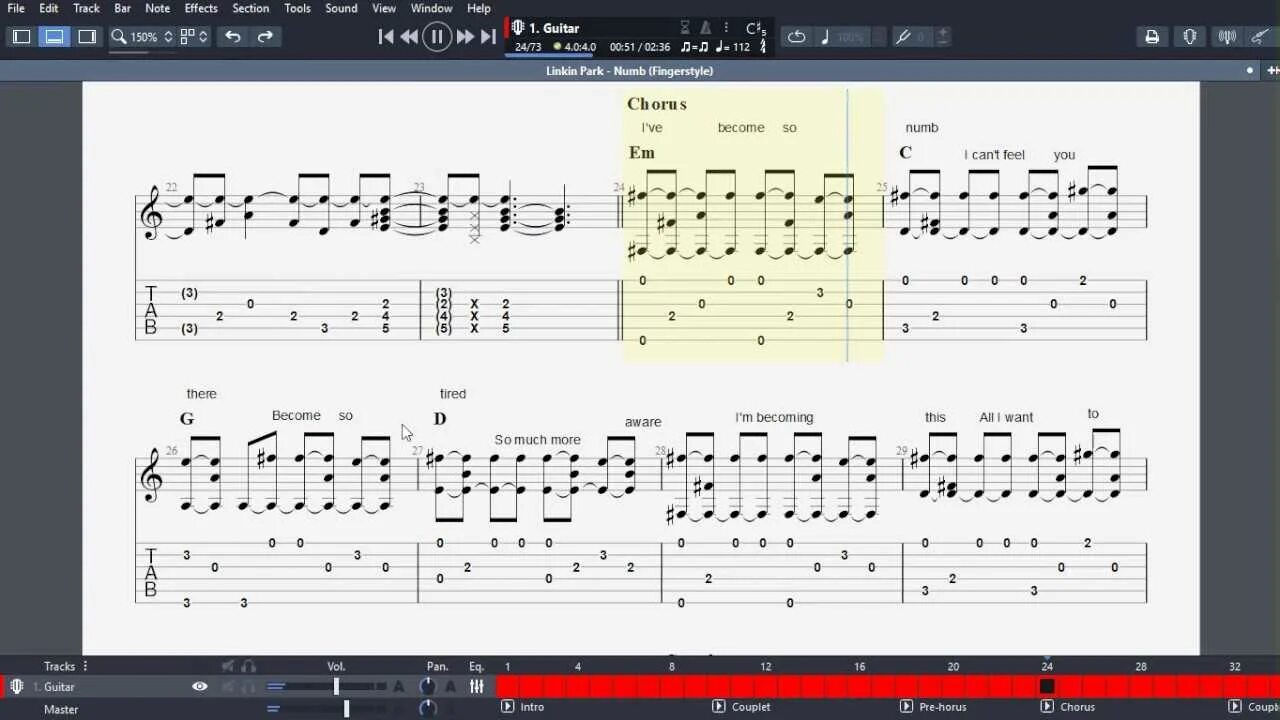Open the Tracks options three-dots menu
Viewport: 1280px width, 720px height.
click(85, 666)
